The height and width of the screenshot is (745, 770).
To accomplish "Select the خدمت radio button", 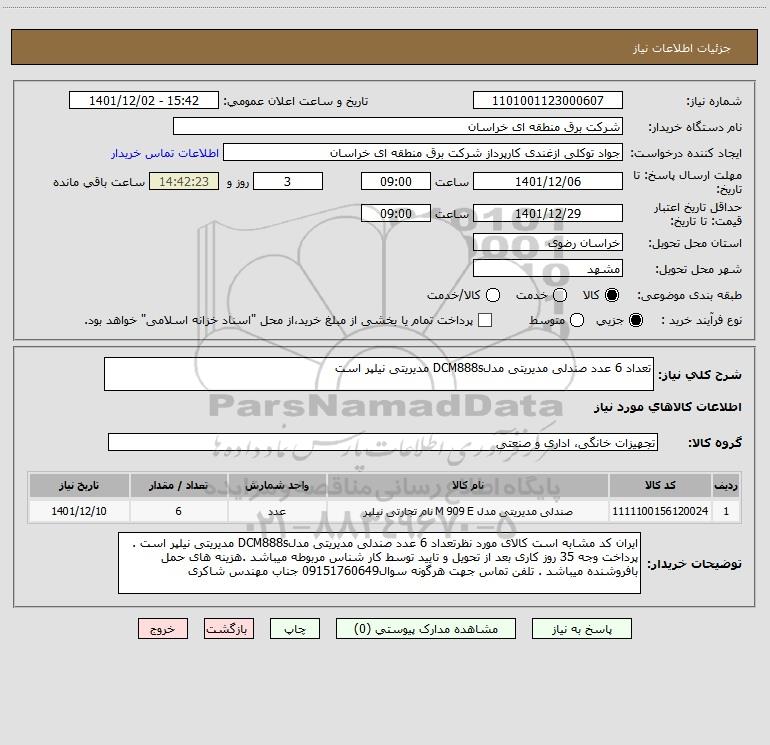I will tap(560, 295).
